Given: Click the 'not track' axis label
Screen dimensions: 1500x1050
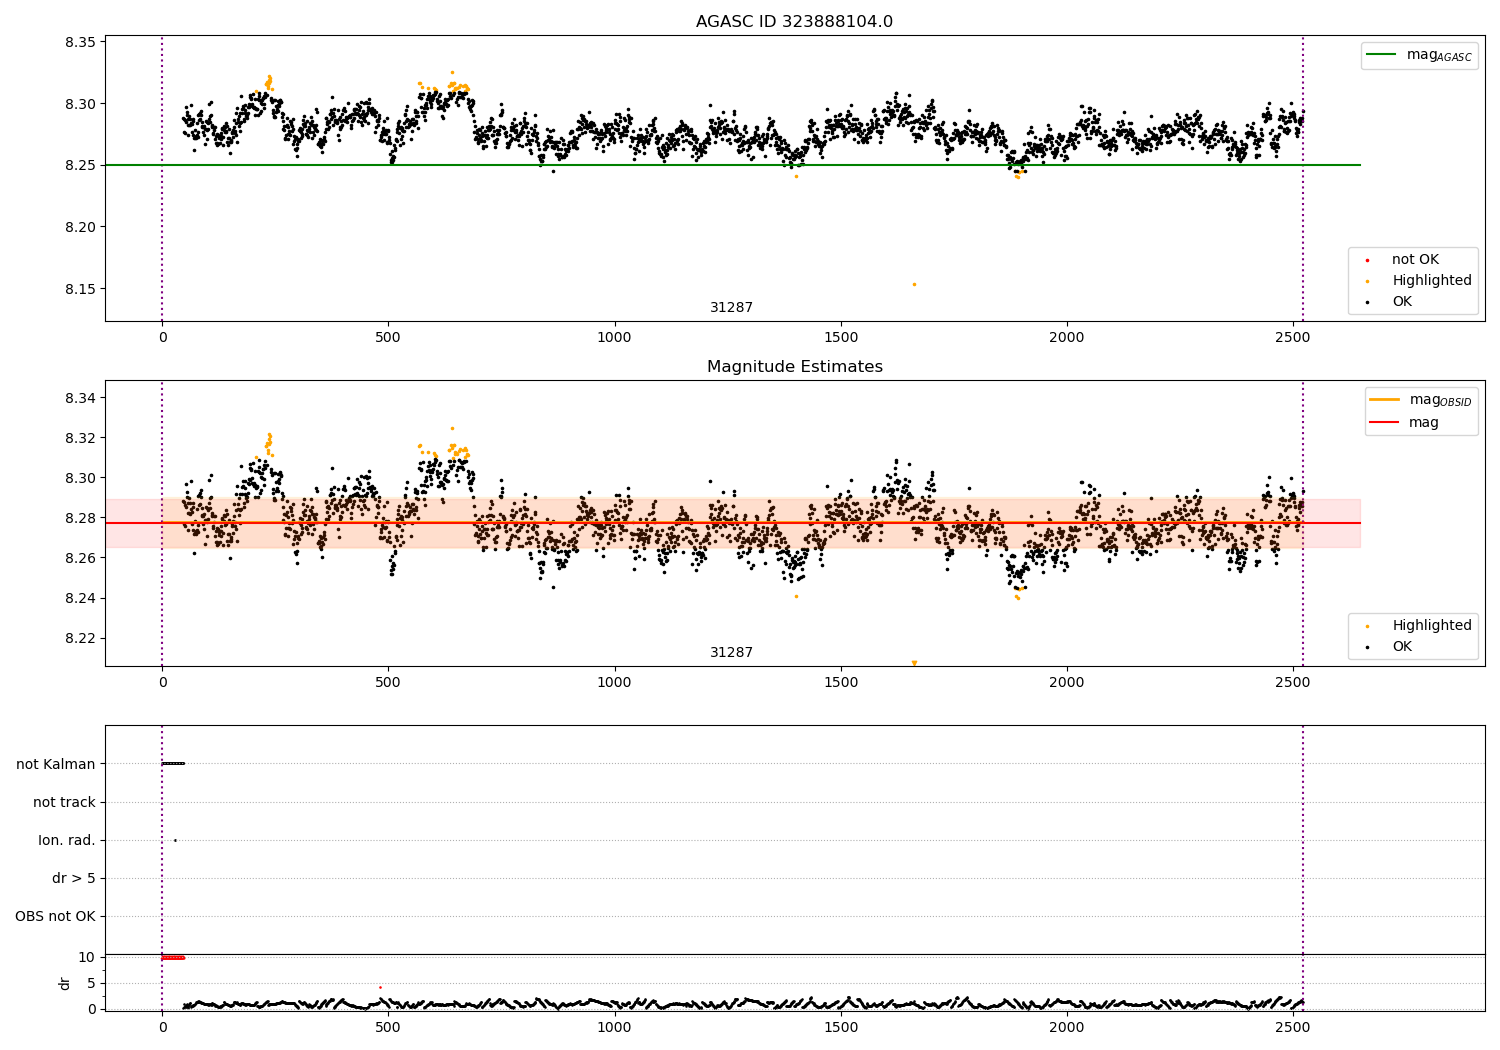Looking at the screenshot, I should pos(64,802).
